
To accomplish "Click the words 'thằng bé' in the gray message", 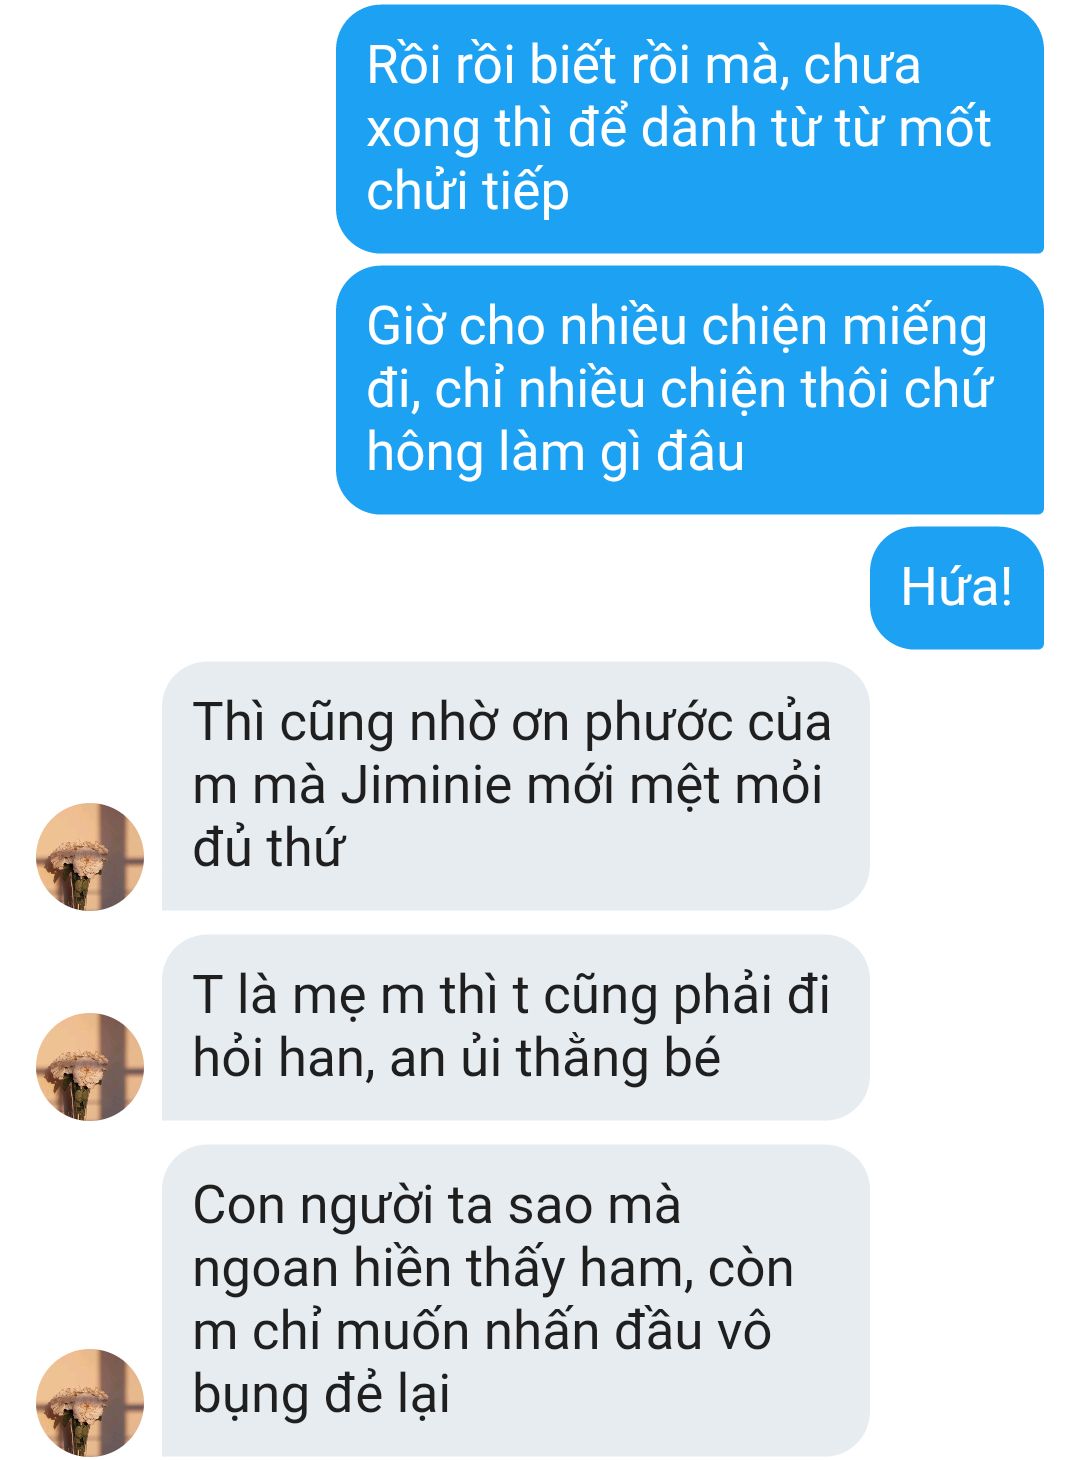I will click(x=618, y=1058).
